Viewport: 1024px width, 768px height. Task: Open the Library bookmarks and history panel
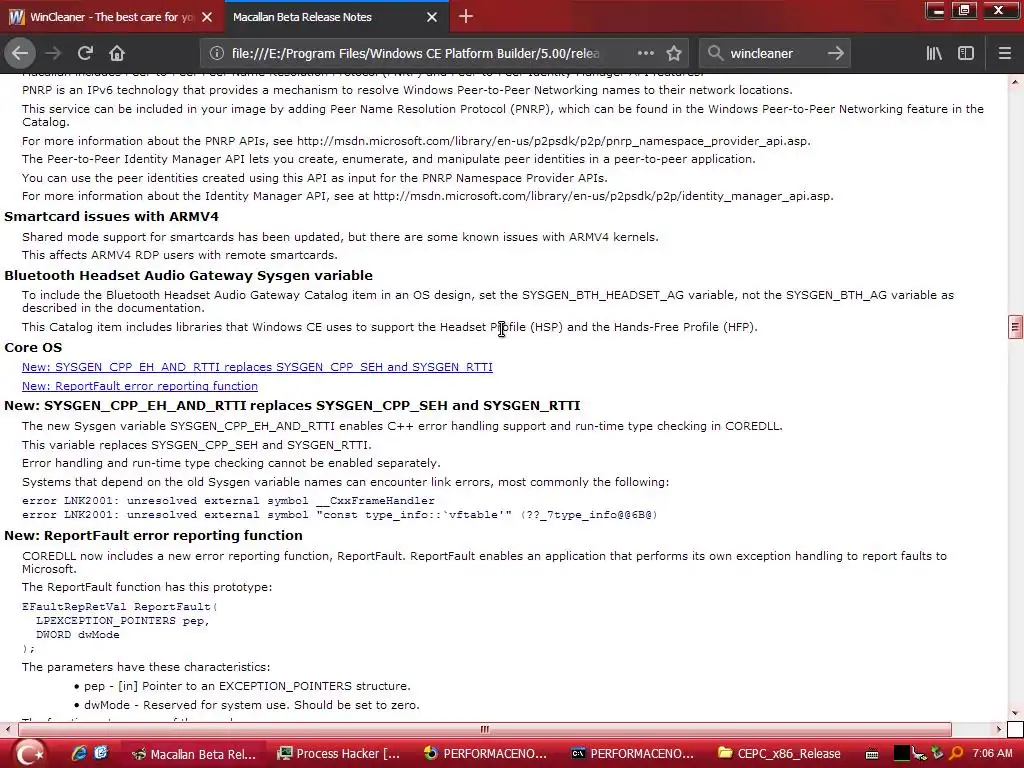934,54
